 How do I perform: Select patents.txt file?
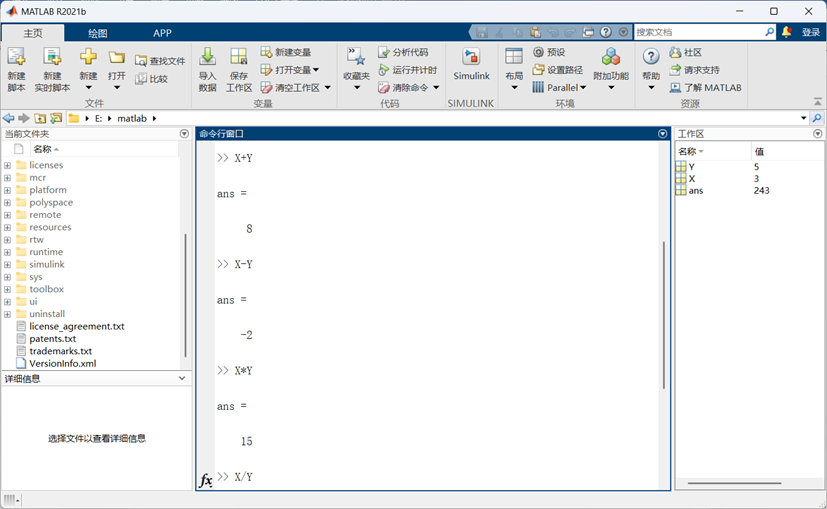52,339
